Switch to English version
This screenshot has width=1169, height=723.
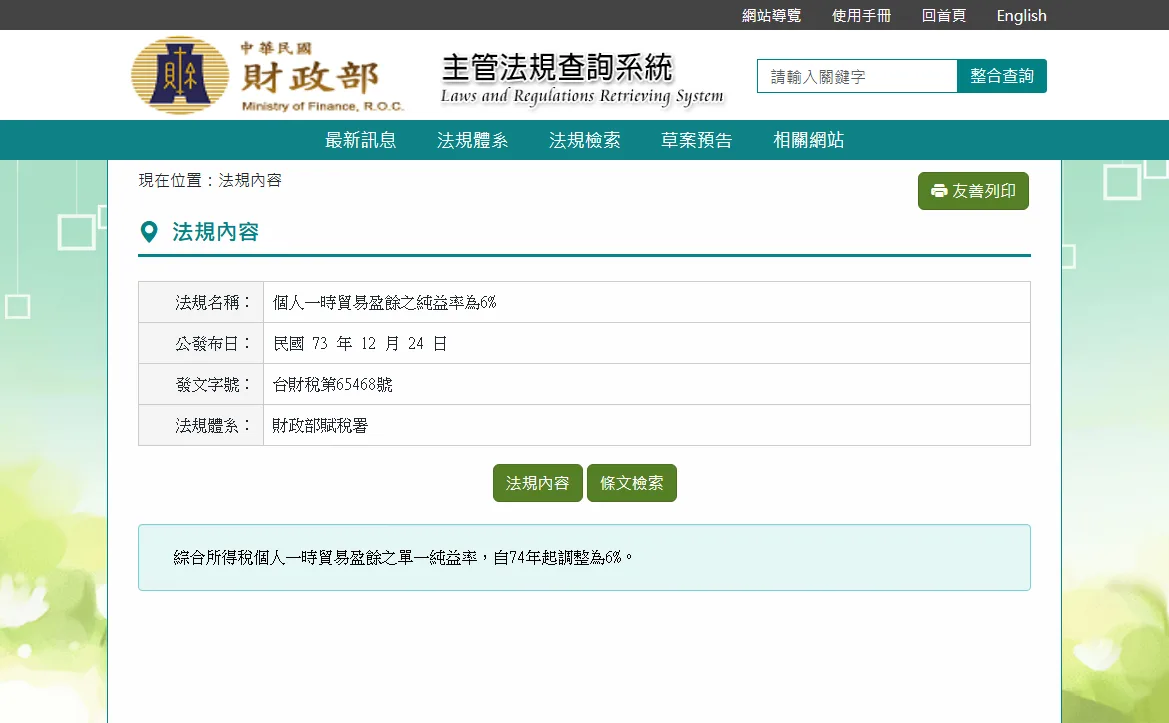point(1021,16)
